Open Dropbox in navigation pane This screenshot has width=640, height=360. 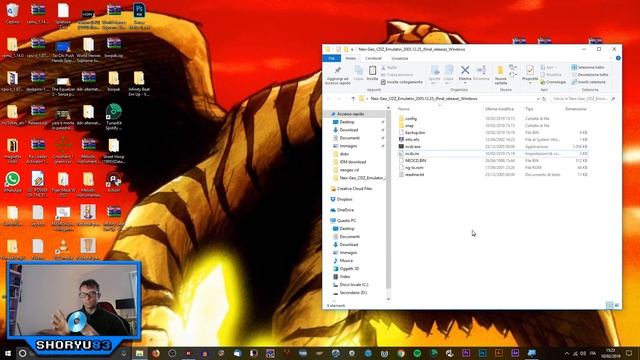(344, 199)
